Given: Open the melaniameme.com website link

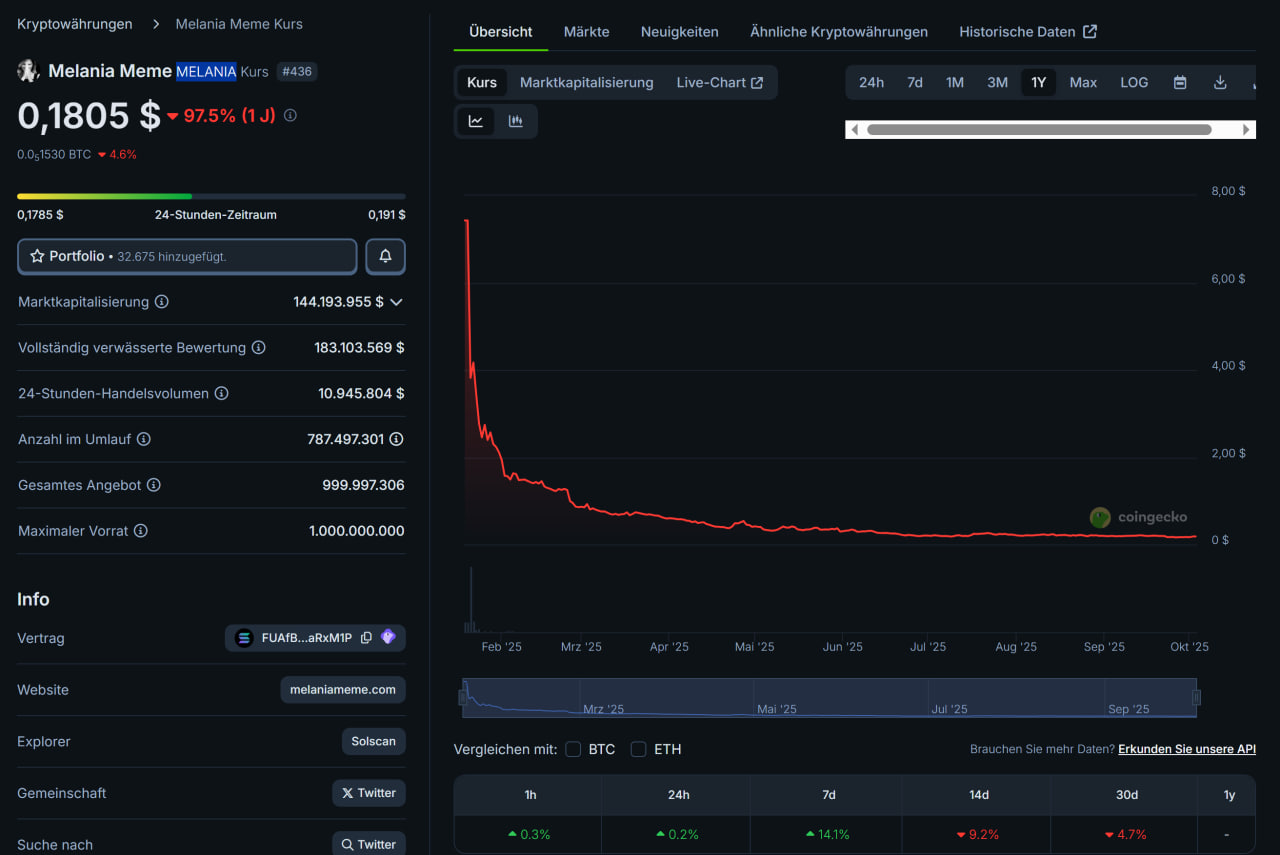Looking at the screenshot, I should tap(343, 690).
